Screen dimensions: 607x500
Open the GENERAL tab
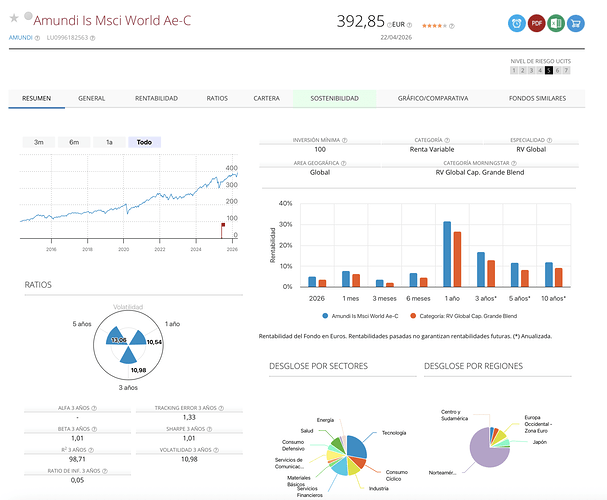91,98
